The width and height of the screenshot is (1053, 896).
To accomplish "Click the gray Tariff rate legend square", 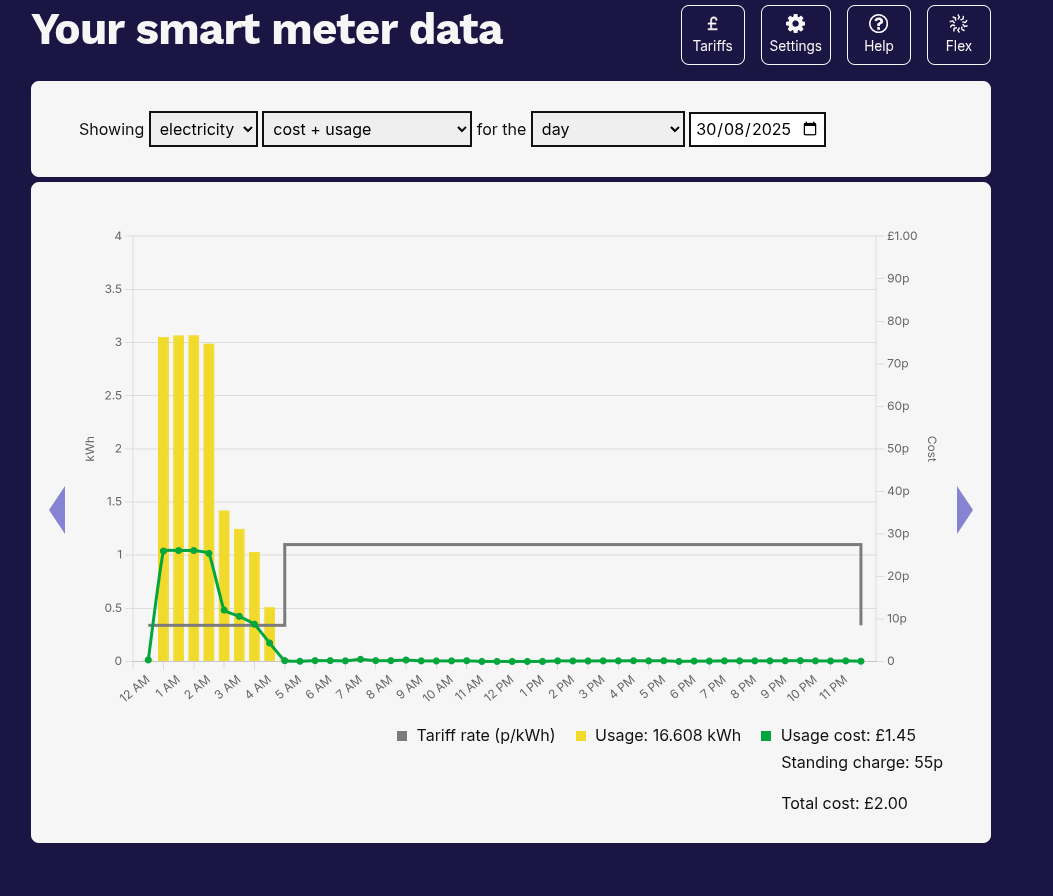I will (404, 735).
